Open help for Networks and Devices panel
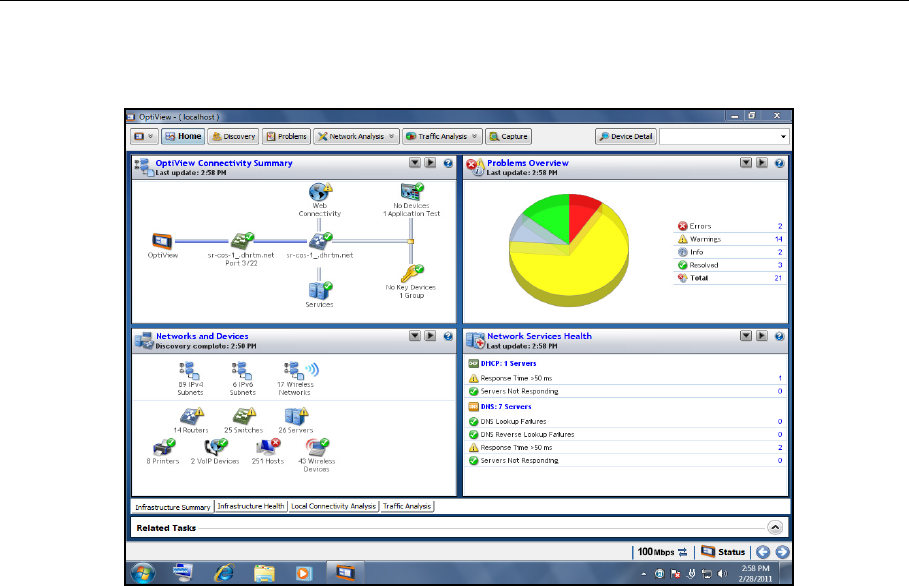 [x=448, y=336]
